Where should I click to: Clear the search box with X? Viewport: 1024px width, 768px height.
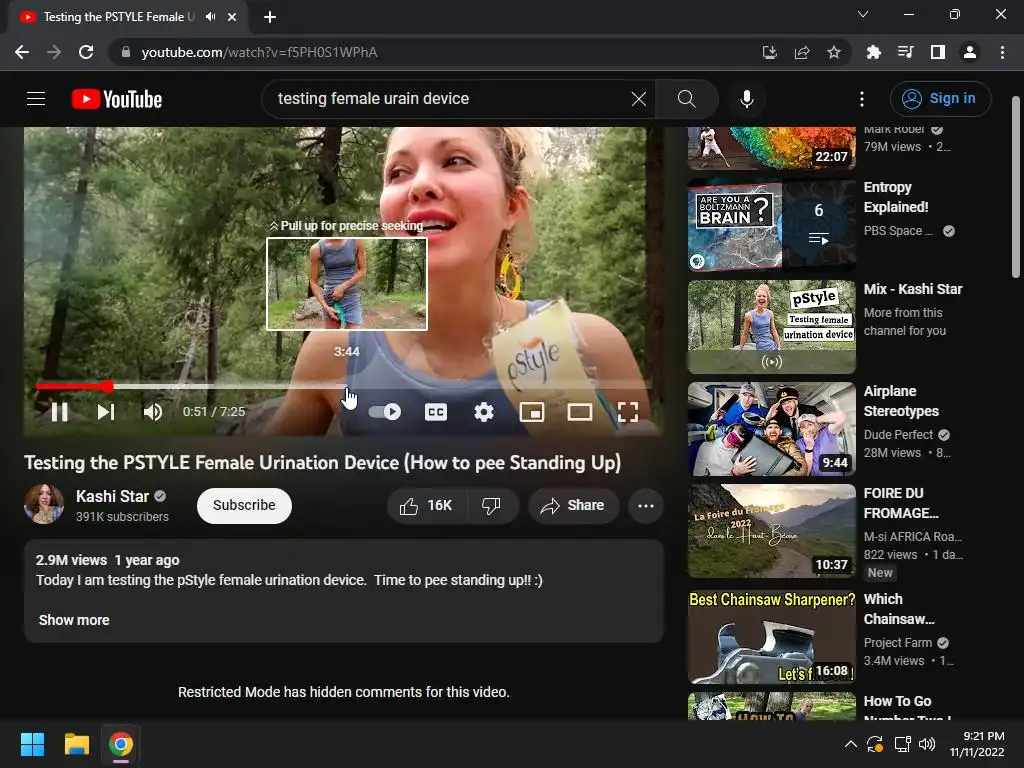point(639,99)
